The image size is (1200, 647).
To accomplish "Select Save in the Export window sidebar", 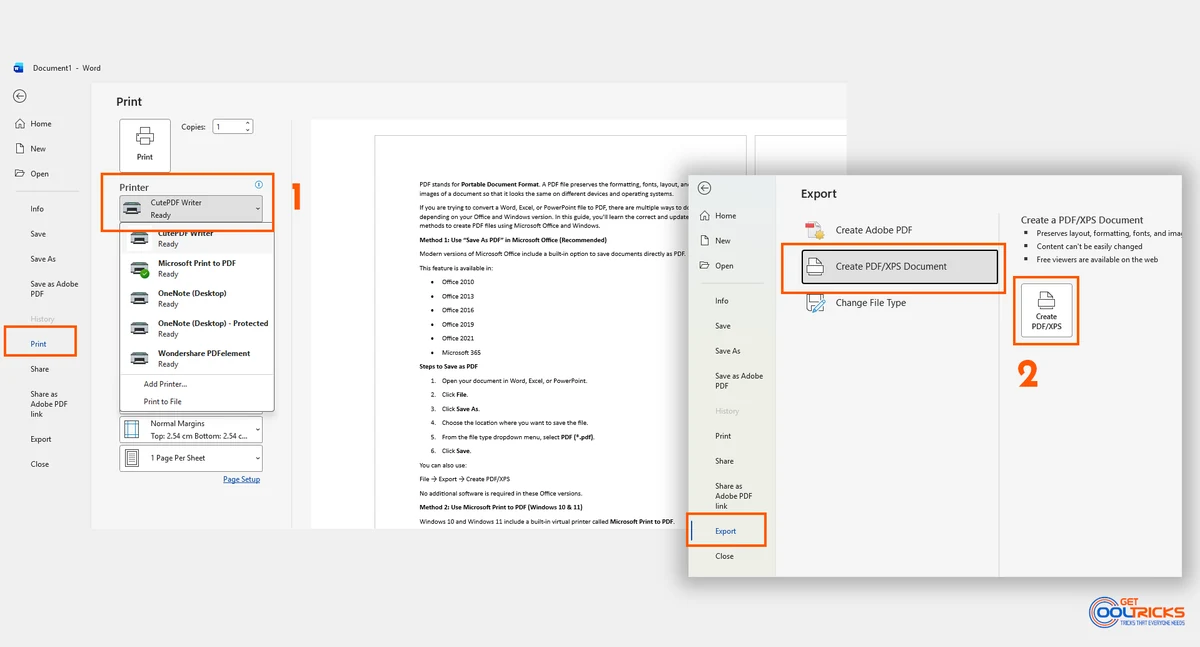I will pos(723,326).
